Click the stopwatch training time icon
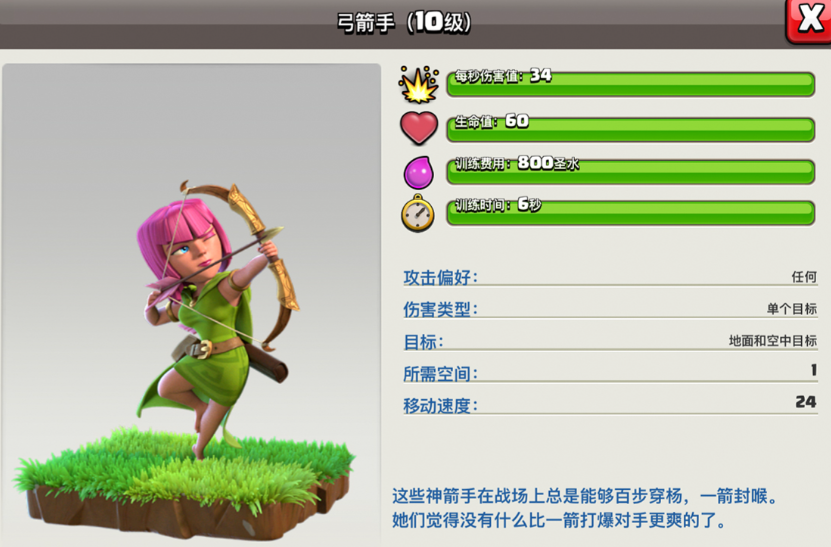Screen dimensions: 831x547 [x=418, y=213]
